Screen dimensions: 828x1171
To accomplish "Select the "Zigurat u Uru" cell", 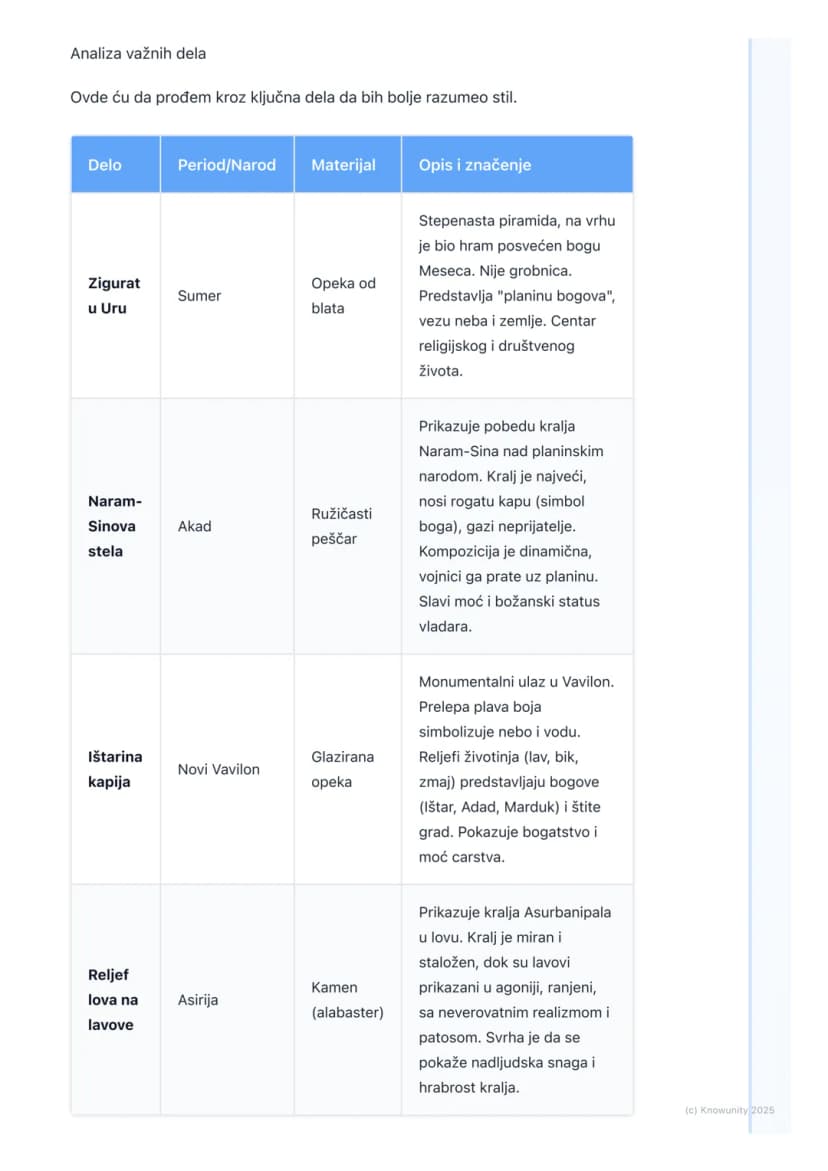I will [x=116, y=296].
